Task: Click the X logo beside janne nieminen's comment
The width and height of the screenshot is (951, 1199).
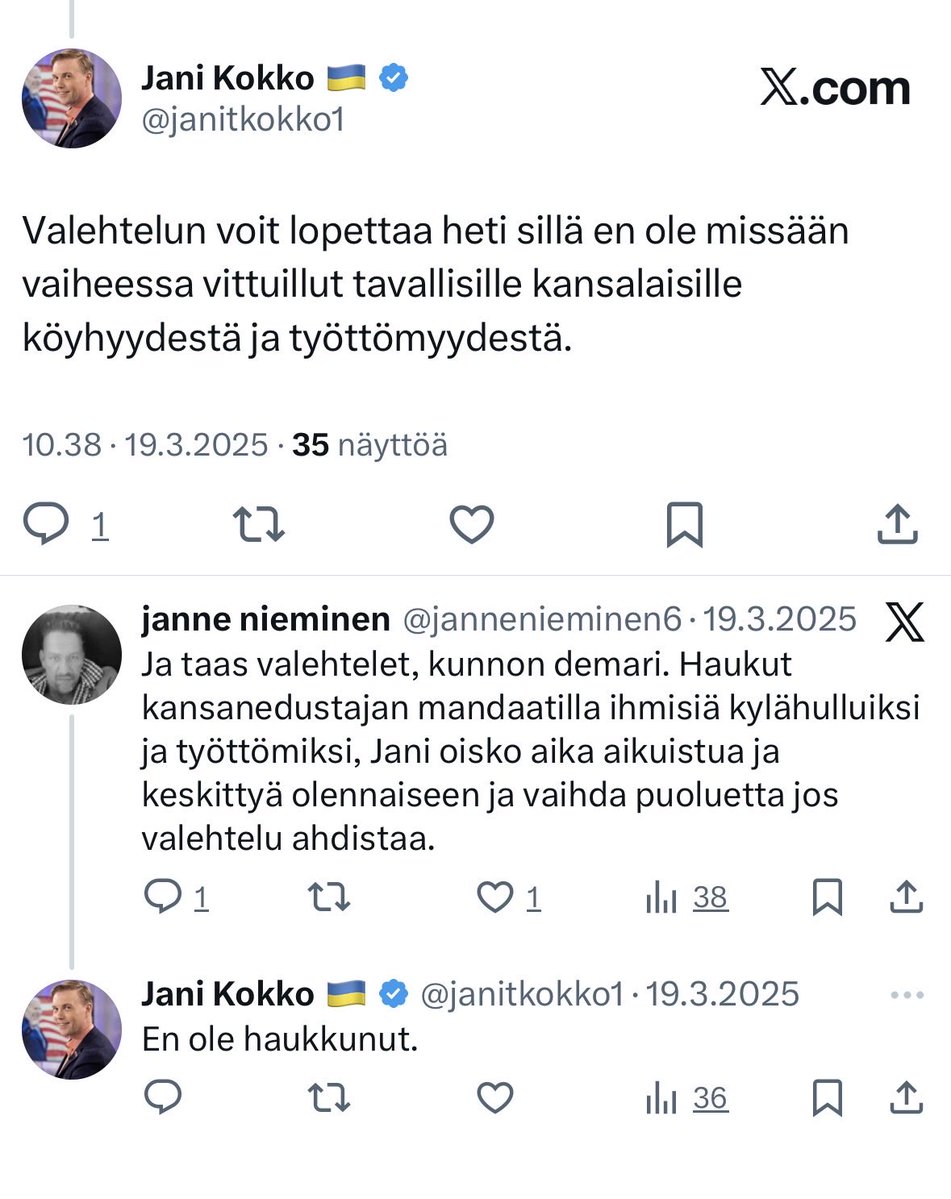Action: click(905, 622)
